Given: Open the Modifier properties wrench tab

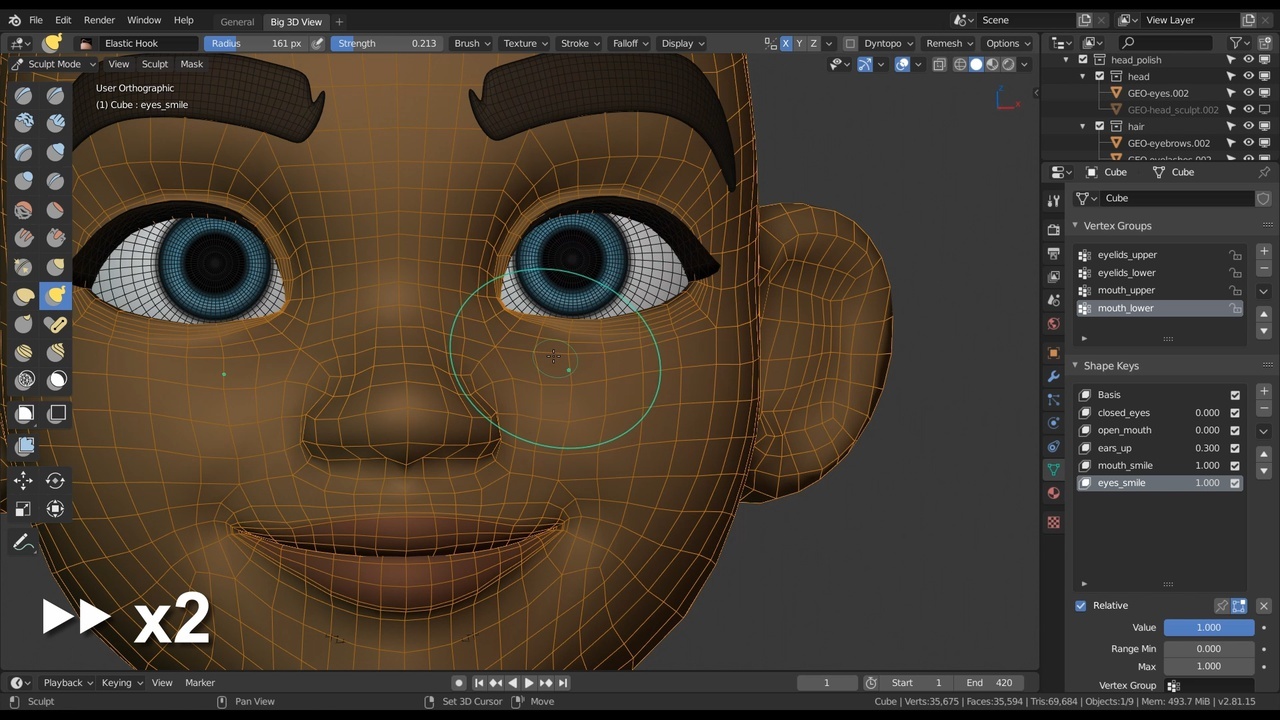Looking at the screenshot, I should [1053, 375].
